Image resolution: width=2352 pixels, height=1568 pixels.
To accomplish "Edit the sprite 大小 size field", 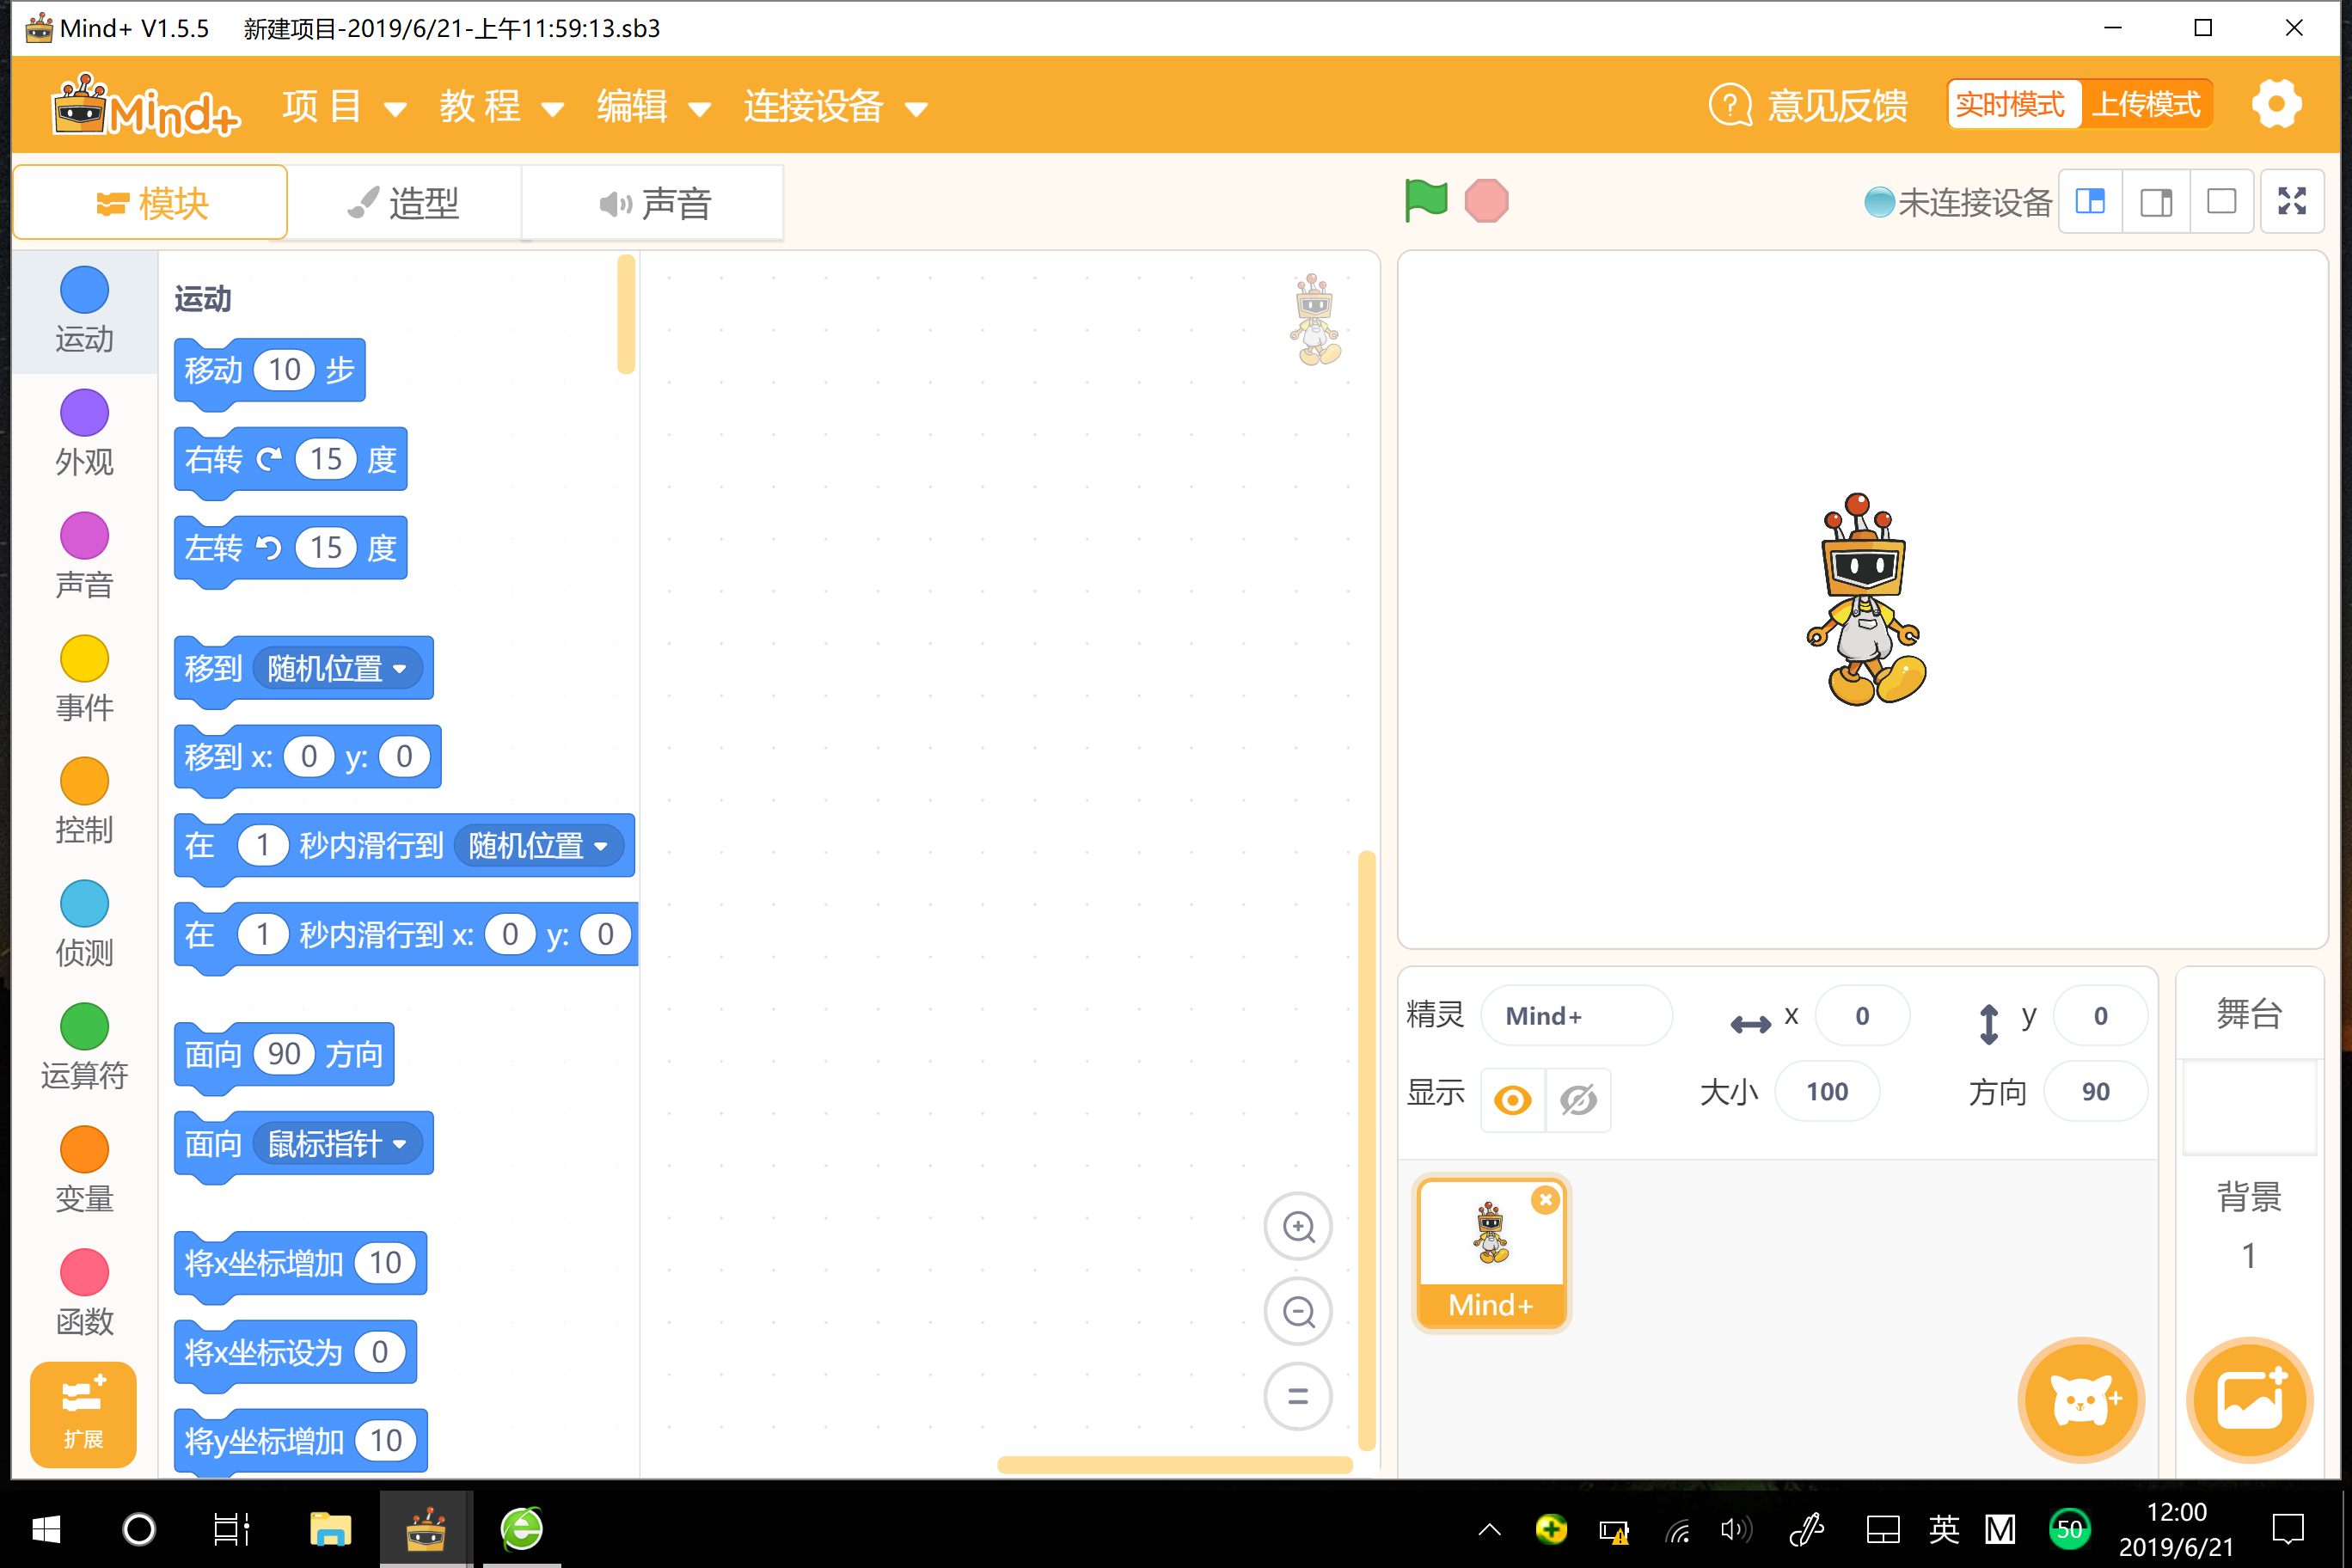I will [x=1827, y=1092].
